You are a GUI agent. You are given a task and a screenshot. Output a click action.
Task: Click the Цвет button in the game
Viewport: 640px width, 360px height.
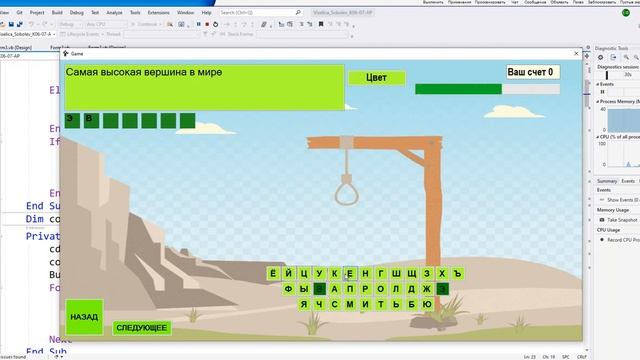pyautogui.click(x=377, y=78)
